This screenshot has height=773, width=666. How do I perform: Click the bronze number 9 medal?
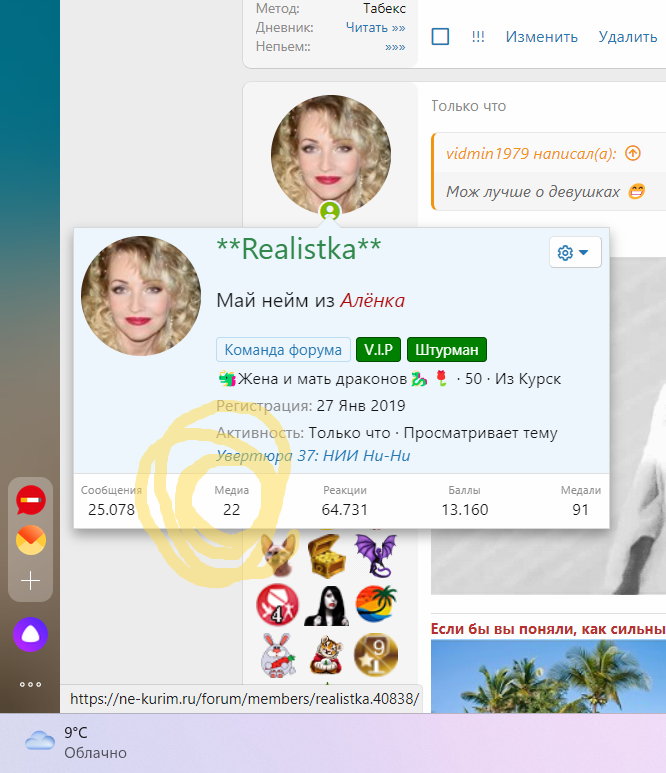[x=376, y=655]
